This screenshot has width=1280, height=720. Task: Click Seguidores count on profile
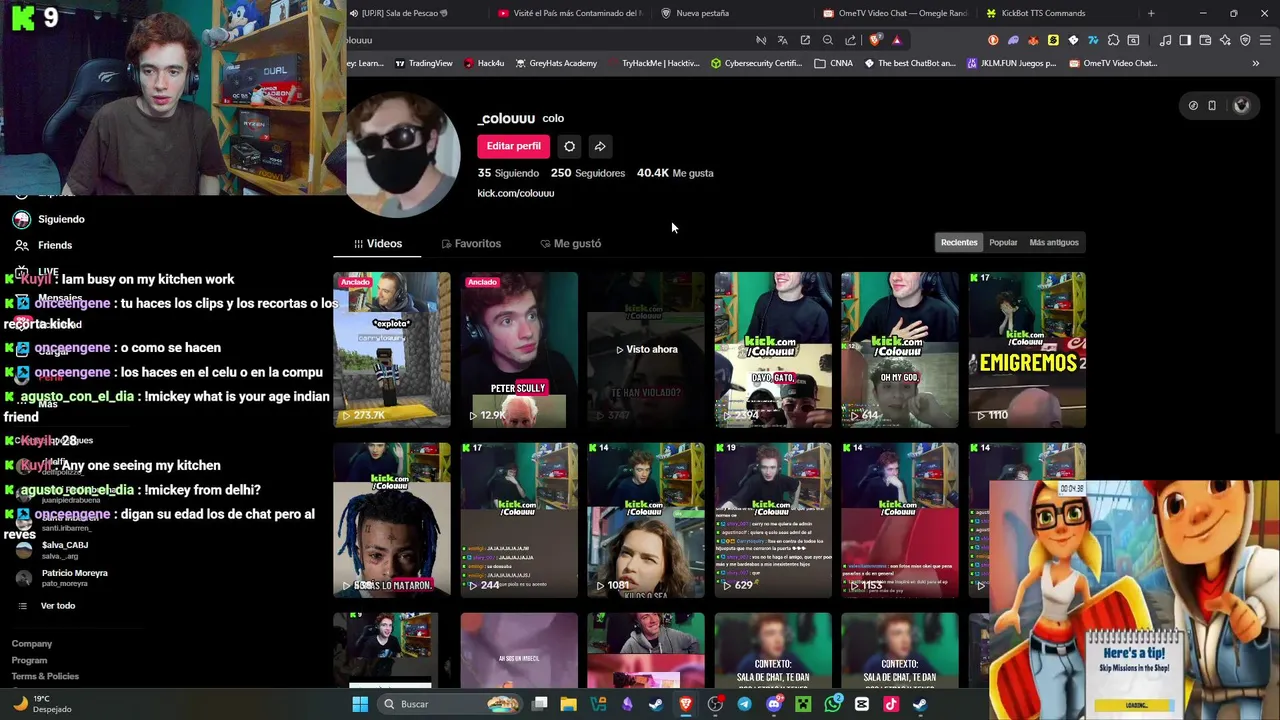tap(588, 173)
